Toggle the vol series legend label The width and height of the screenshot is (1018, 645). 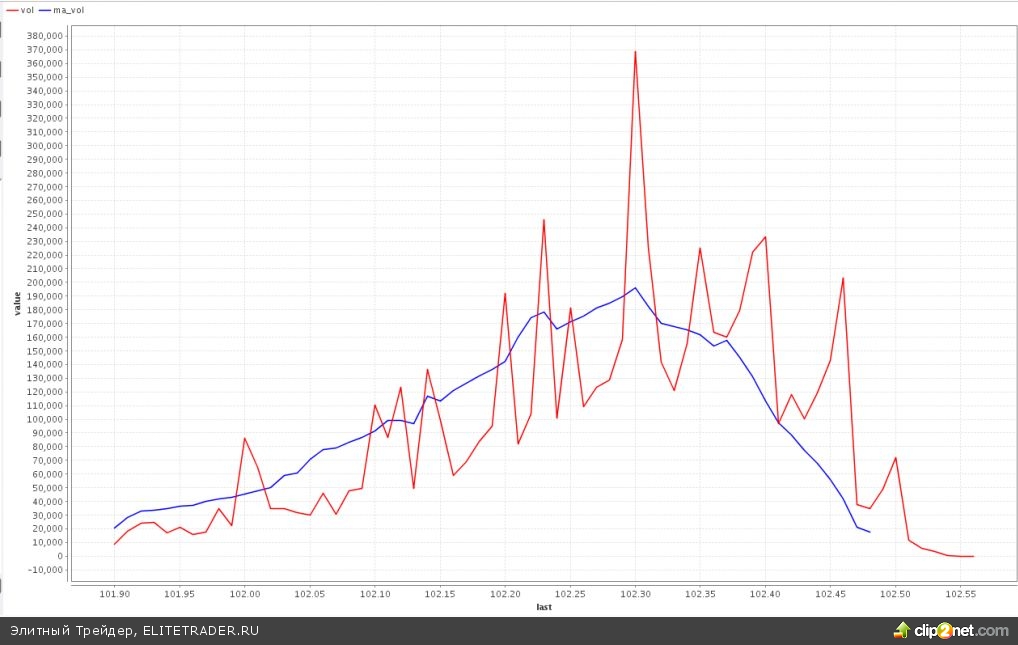(25, 8)
